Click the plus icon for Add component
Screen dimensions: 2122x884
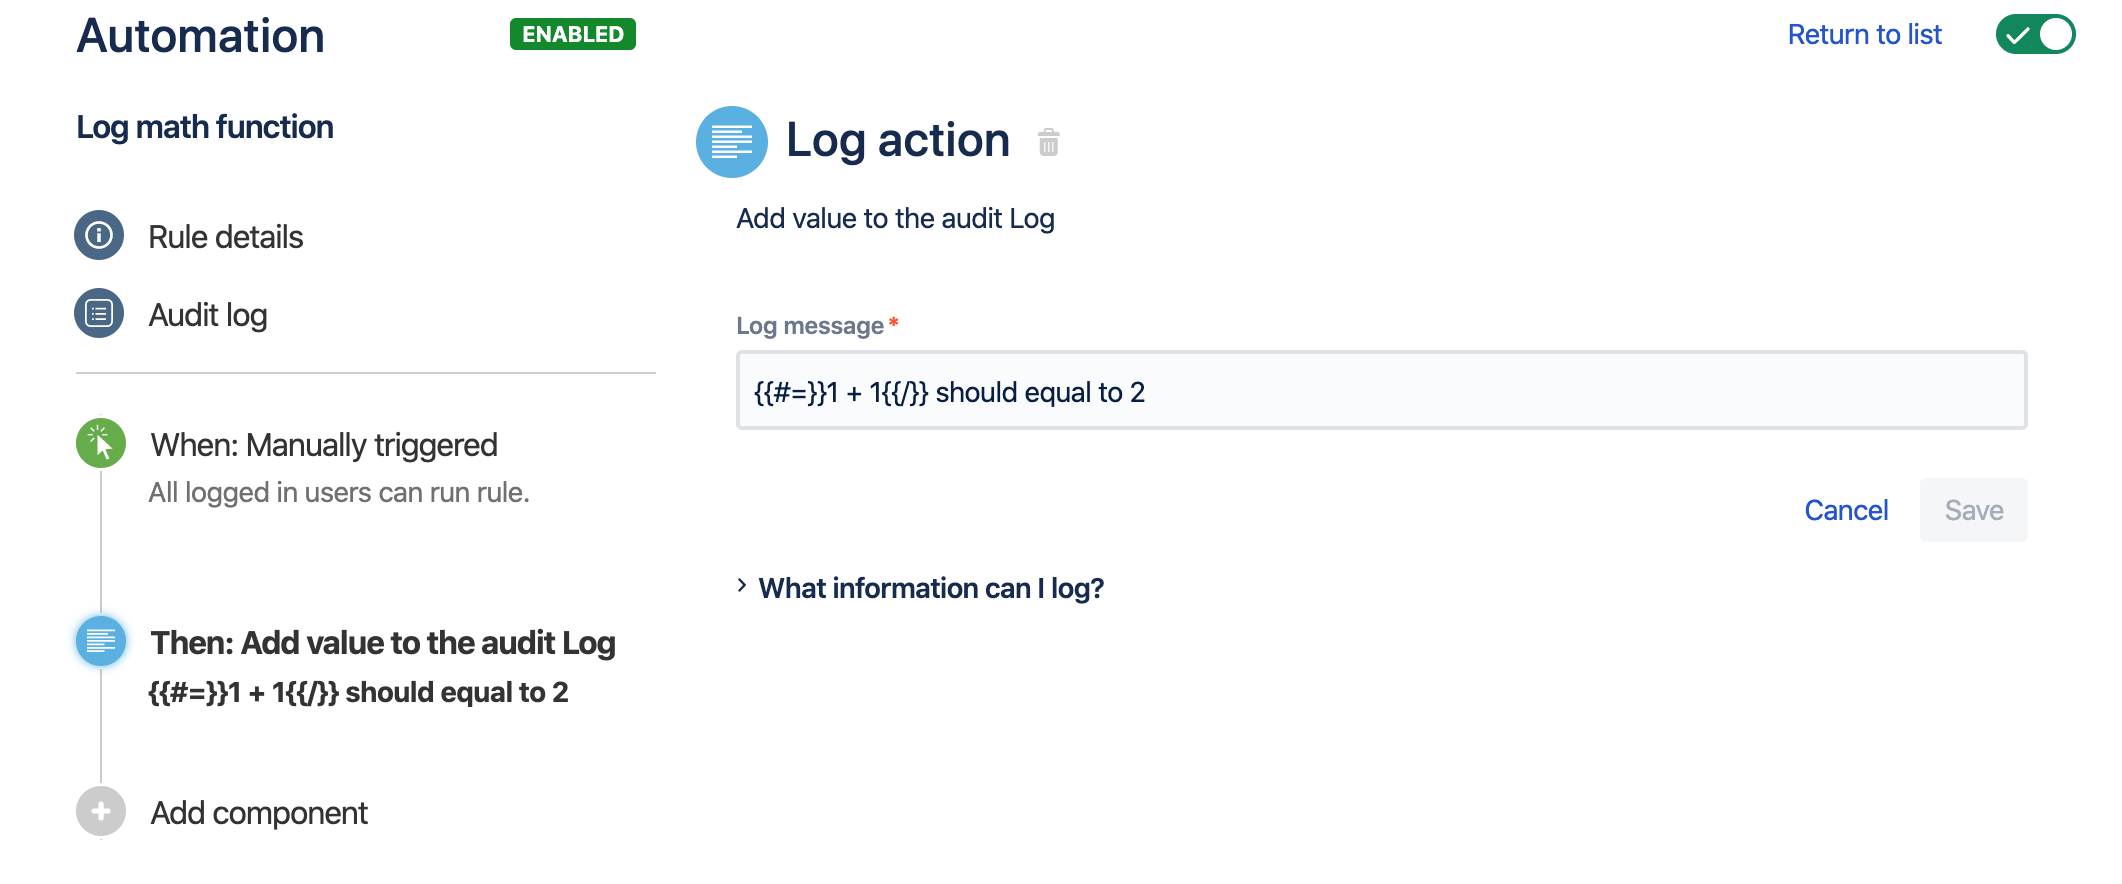tap(101, 811)
